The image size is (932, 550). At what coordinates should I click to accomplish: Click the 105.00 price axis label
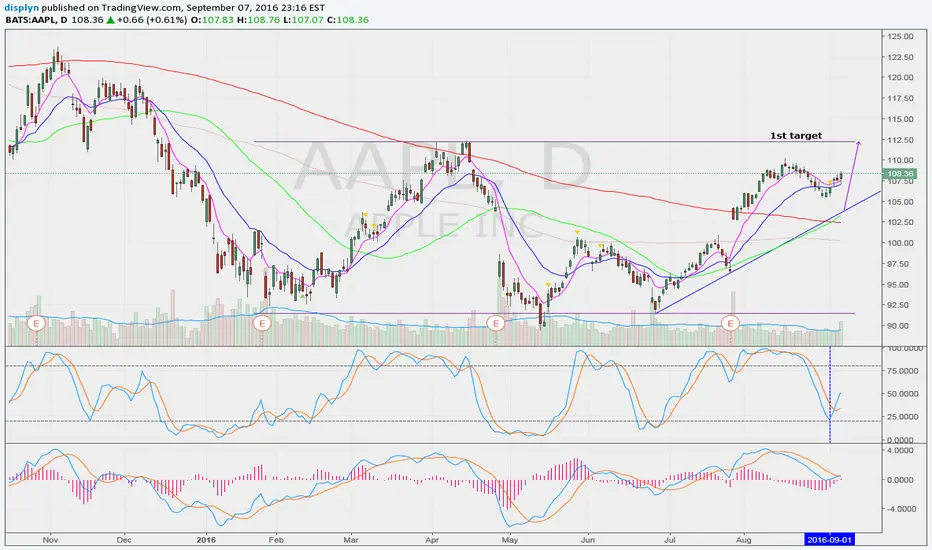tap(900, 202)
